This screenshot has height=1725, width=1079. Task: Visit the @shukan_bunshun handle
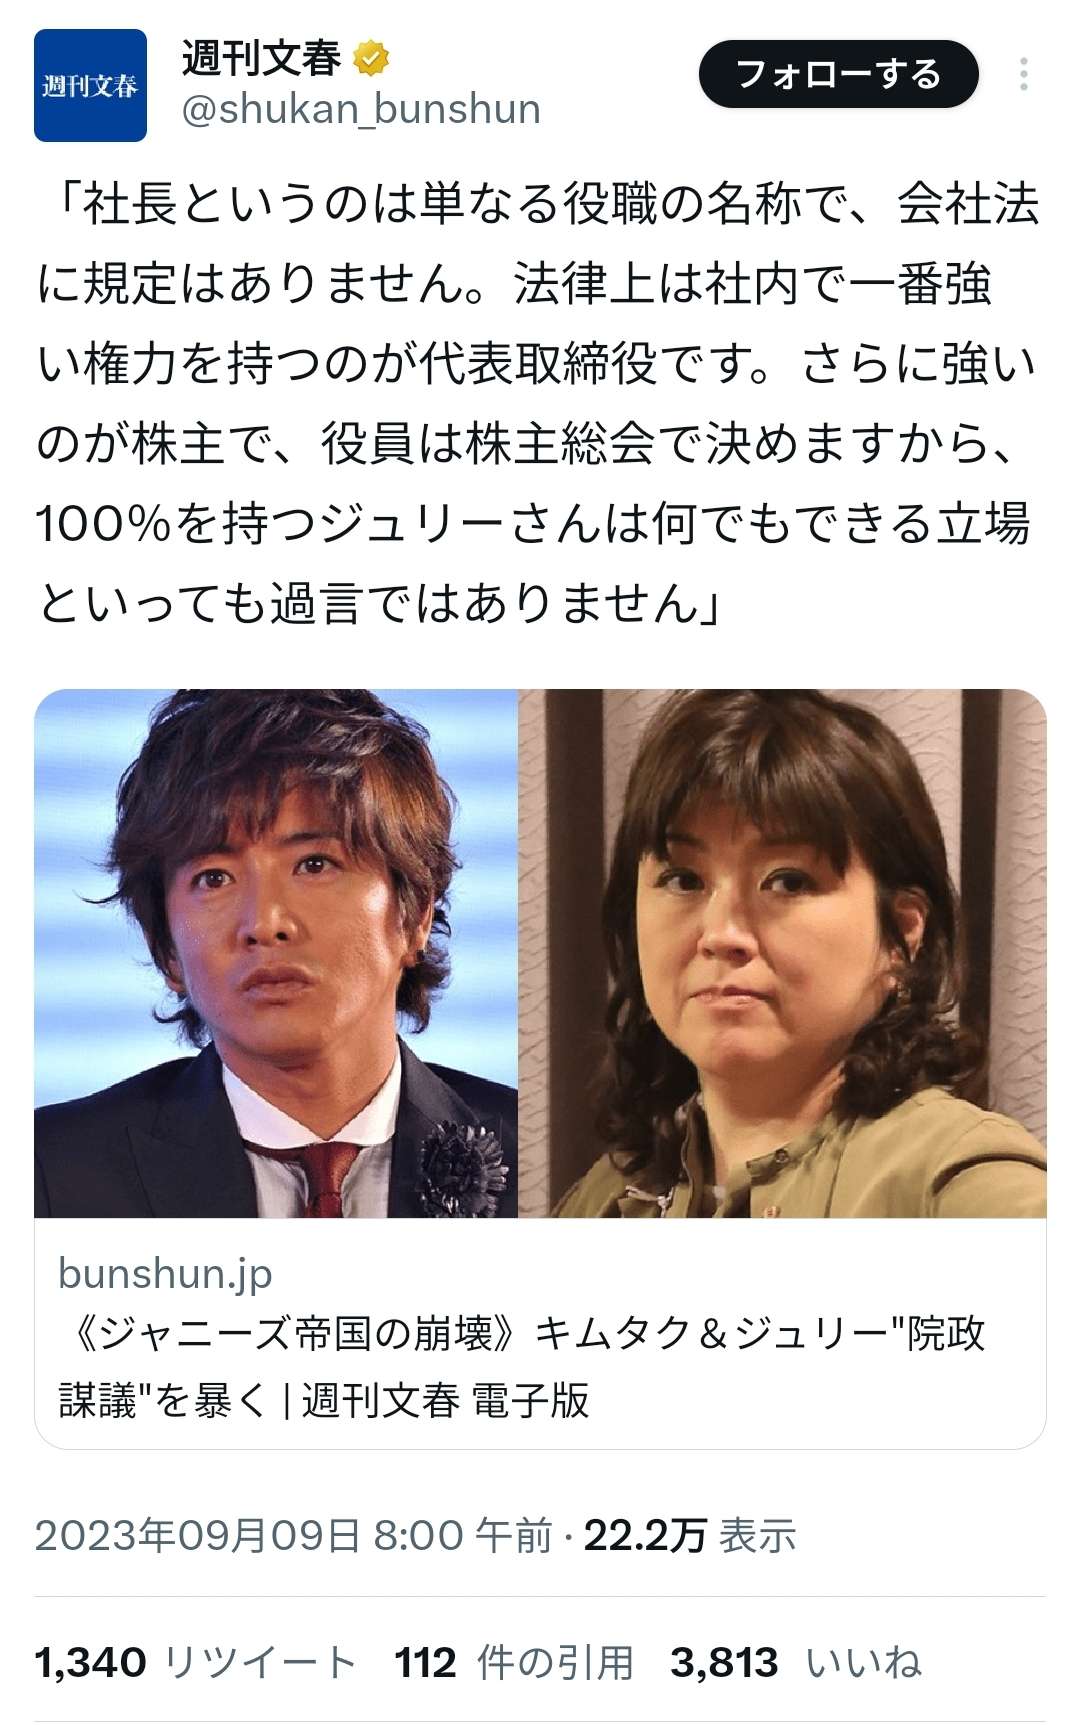[x=360, y=109]
